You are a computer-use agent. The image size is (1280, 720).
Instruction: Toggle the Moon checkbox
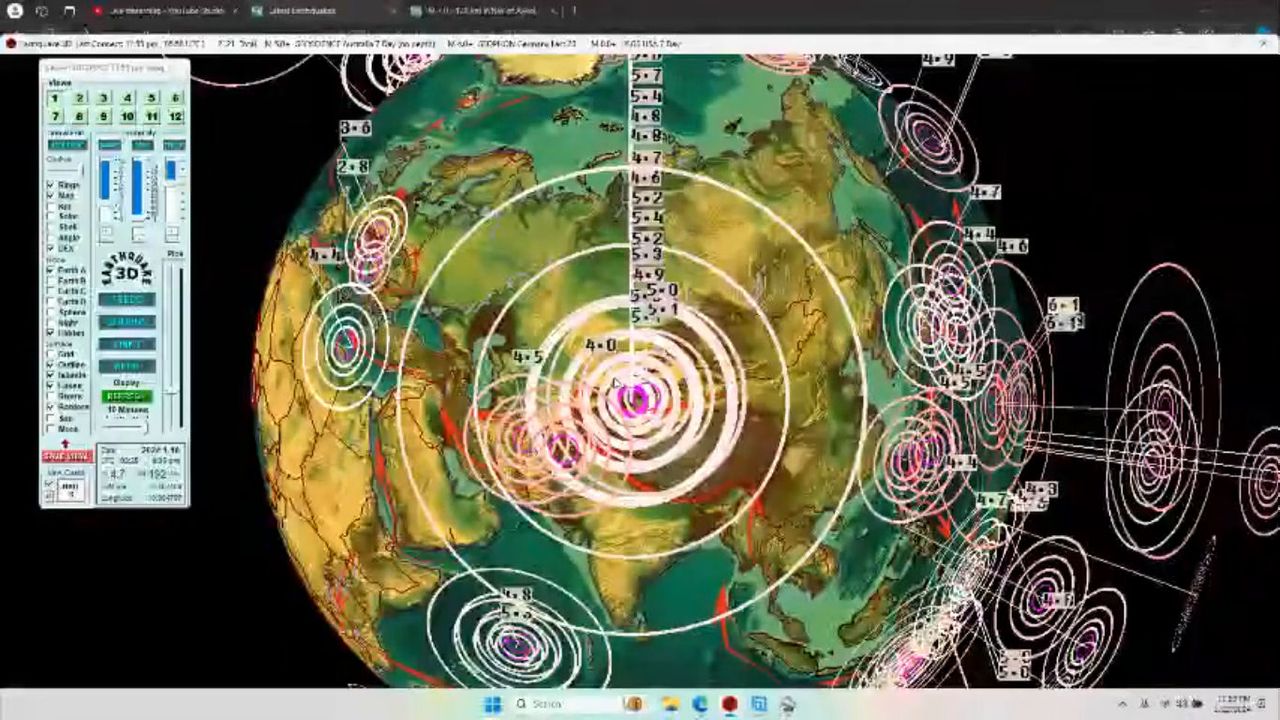tap(51, 429)
